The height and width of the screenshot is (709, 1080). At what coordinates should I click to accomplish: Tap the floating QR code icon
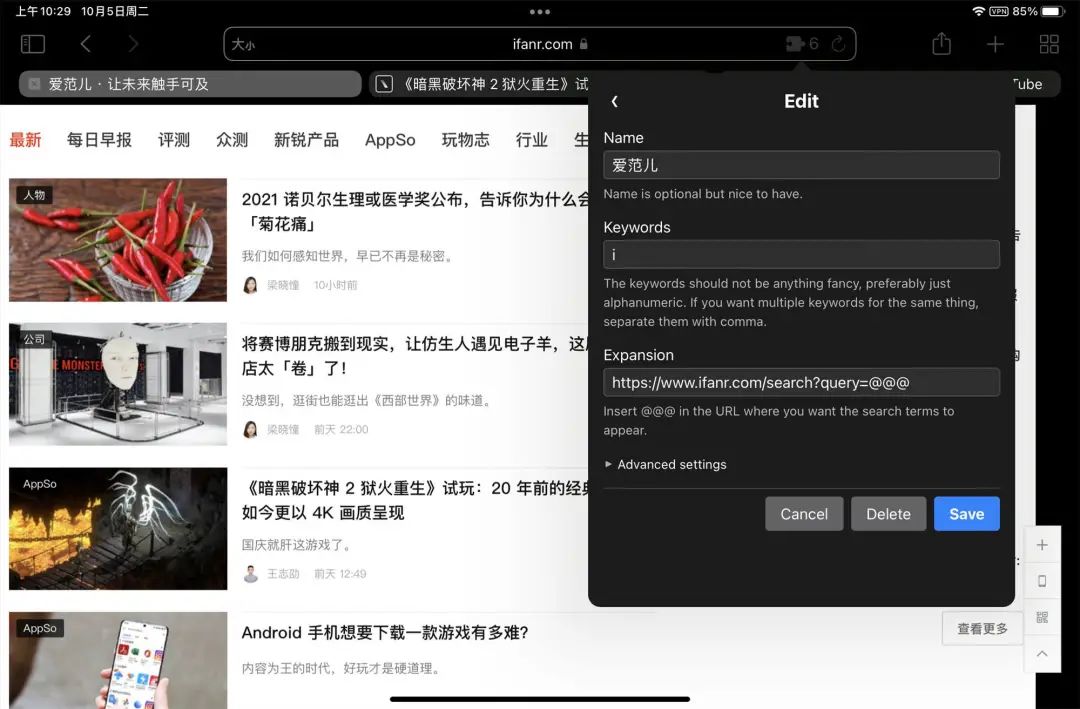point(1042,617)
